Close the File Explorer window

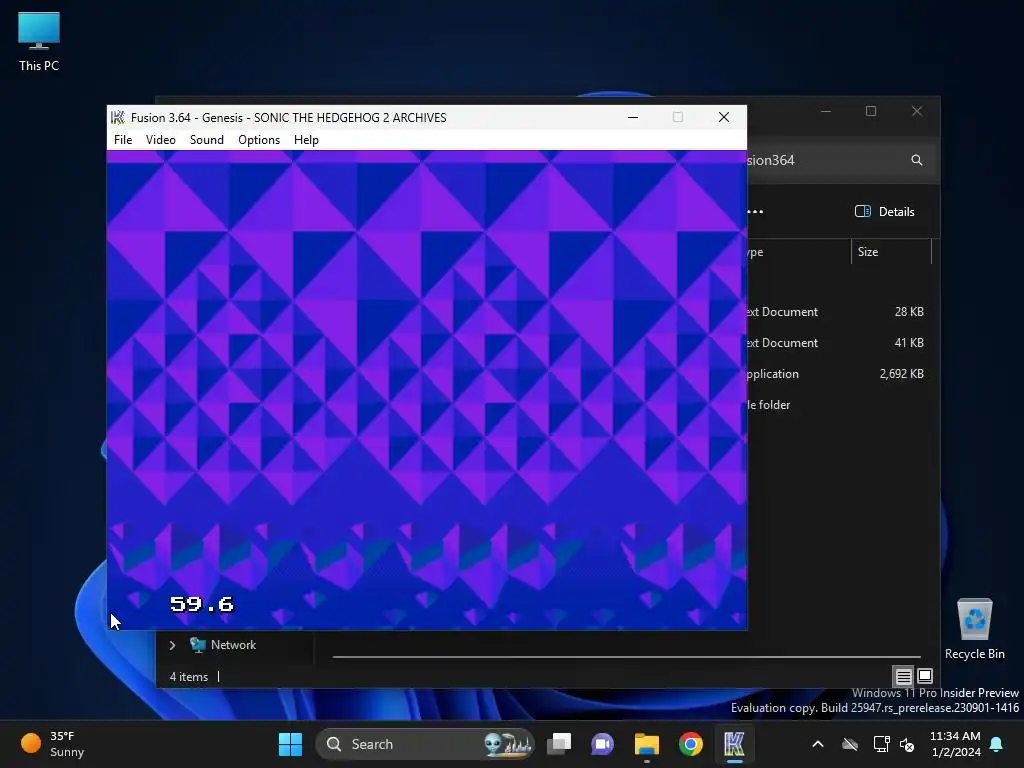(x=917, y=112)
